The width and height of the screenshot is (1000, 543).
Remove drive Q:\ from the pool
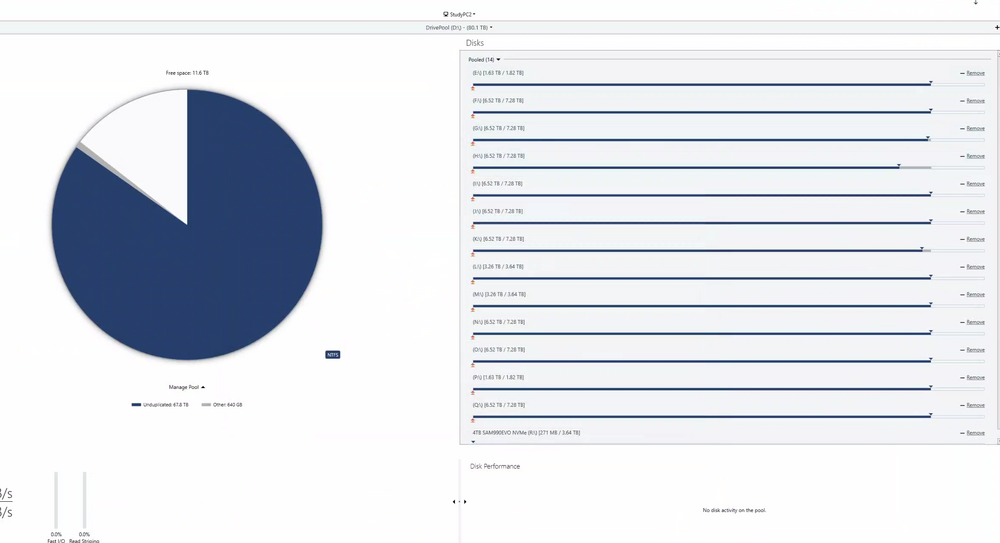click(973, 405)
